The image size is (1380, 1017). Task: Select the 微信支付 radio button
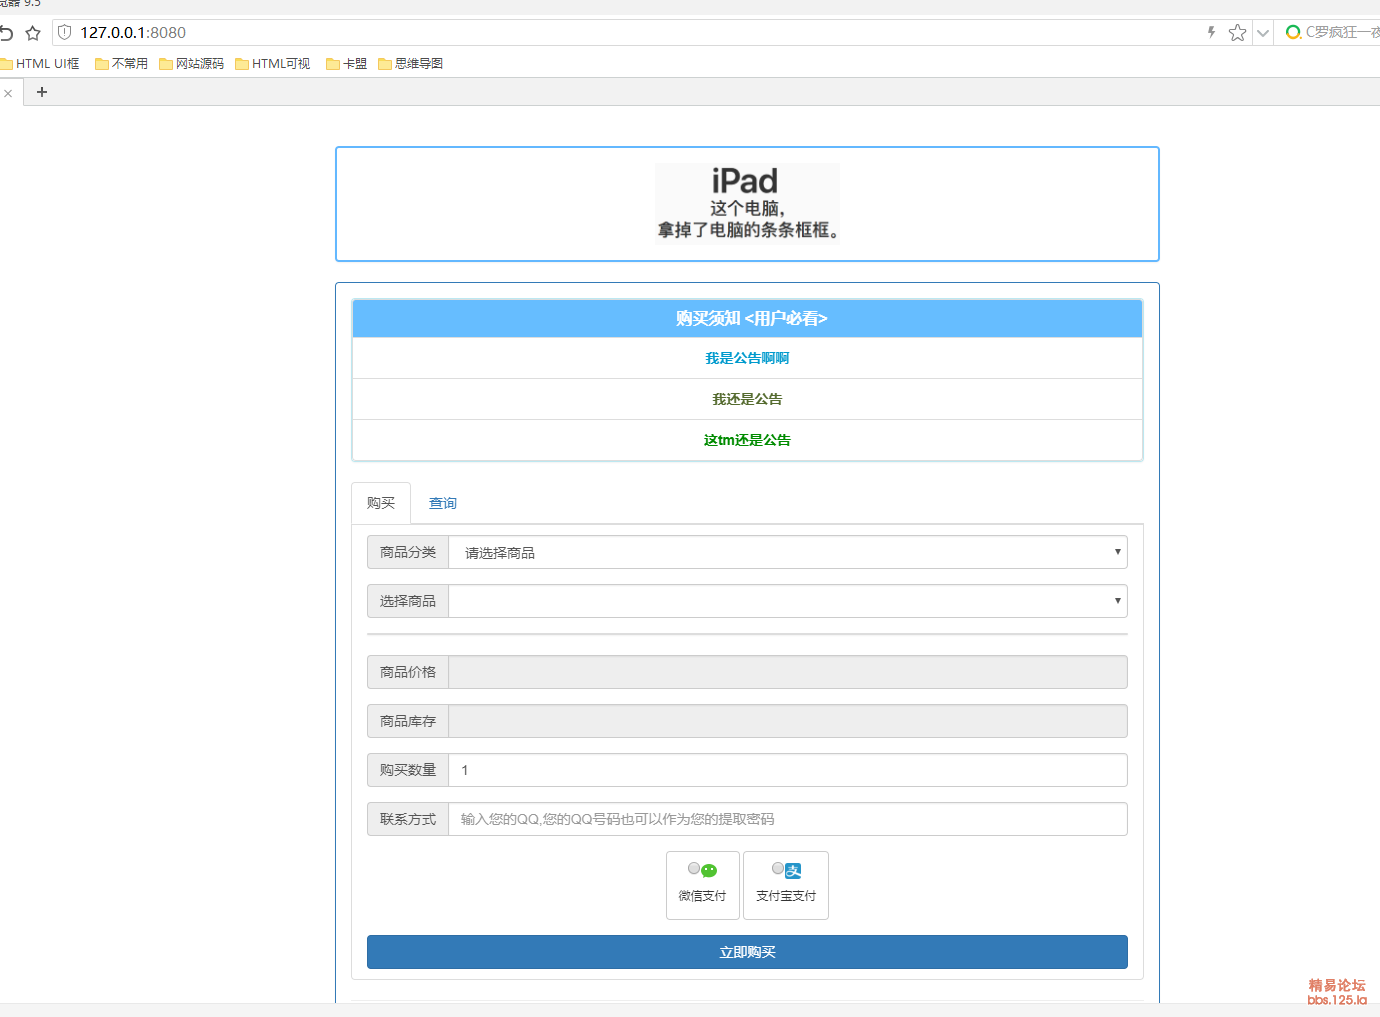[694, 868]
